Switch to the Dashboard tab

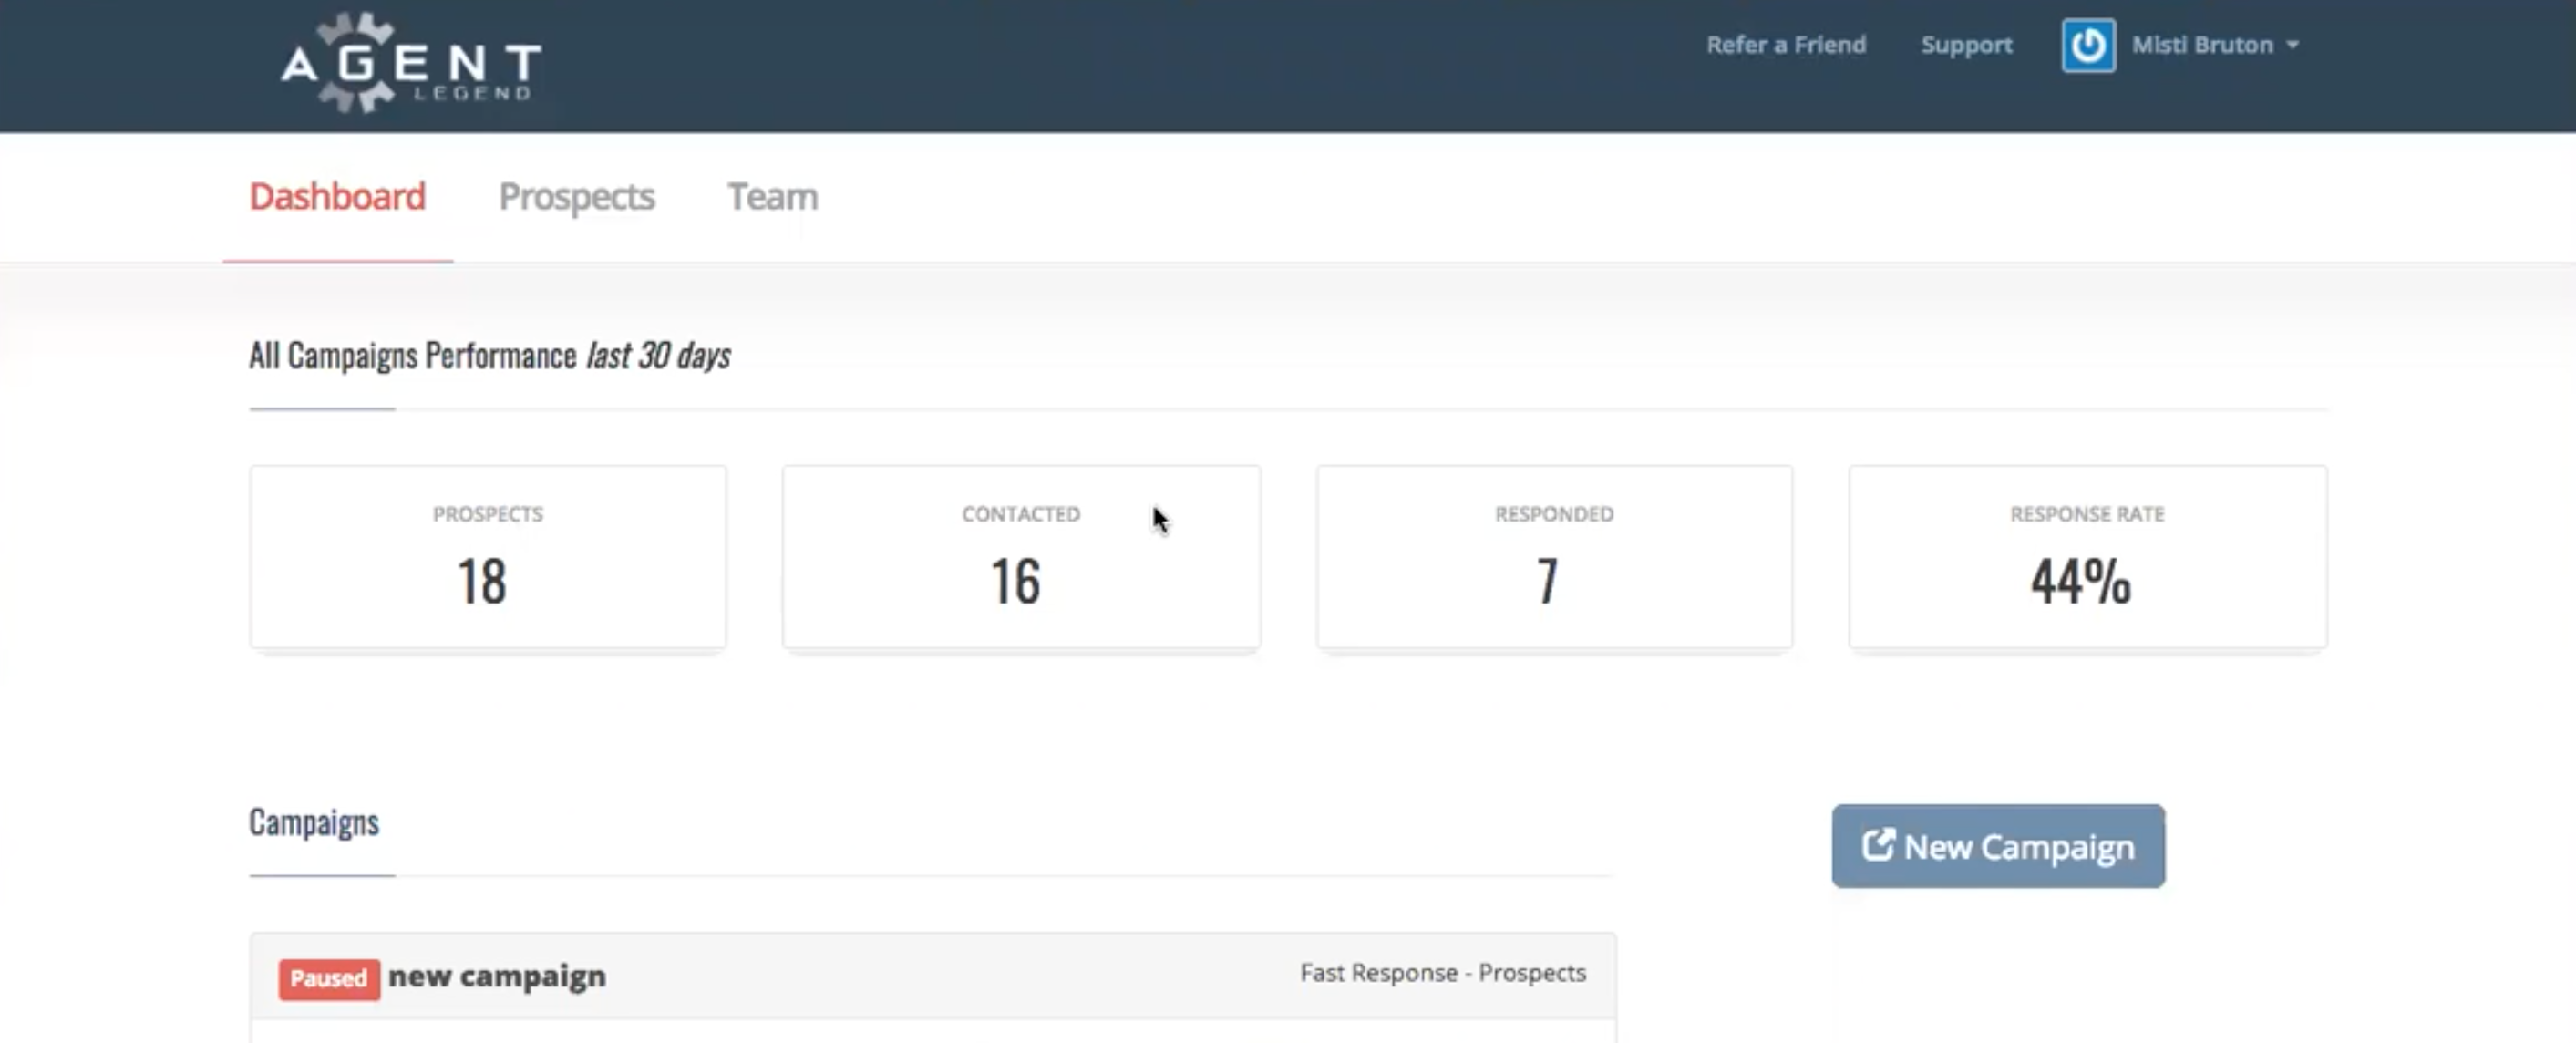tap(337, 196)
